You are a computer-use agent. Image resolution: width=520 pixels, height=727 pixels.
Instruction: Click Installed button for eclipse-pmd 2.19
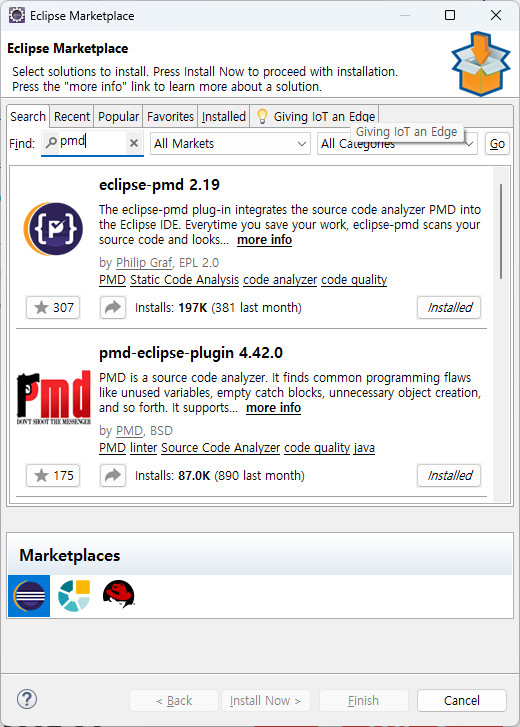tap(449, 307)
